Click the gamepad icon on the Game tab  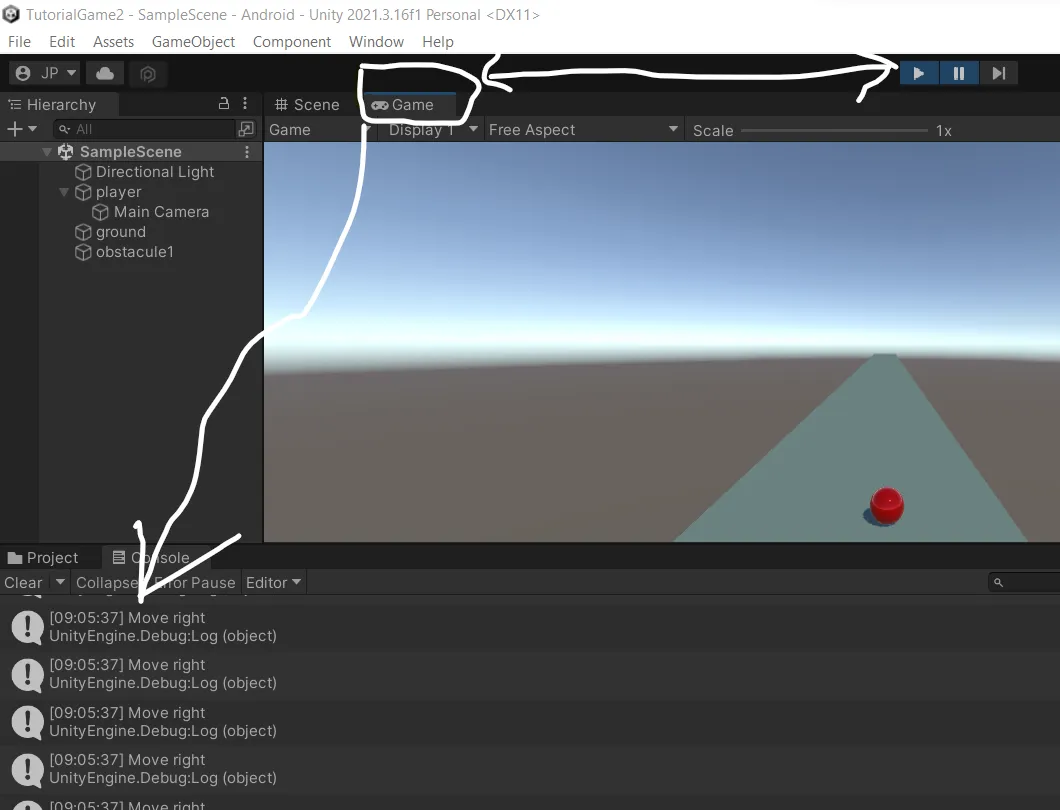[x=380, y=105]
